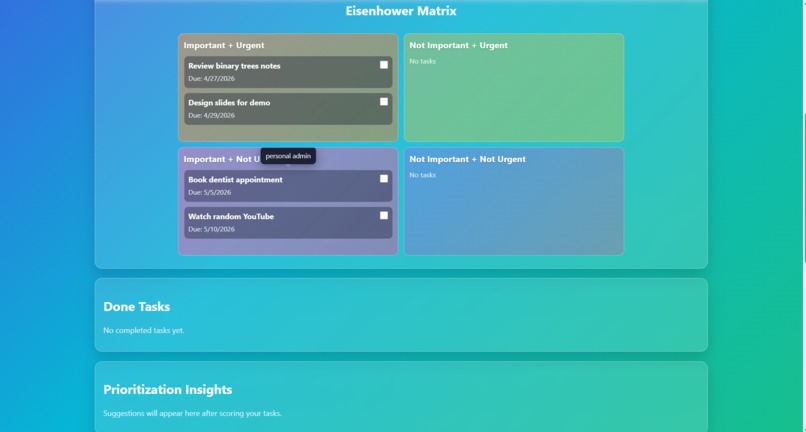This screenshot has width=806, height=432.
Task: Click Not Important + Not Urgent heading
Action: tap(468, 159)
